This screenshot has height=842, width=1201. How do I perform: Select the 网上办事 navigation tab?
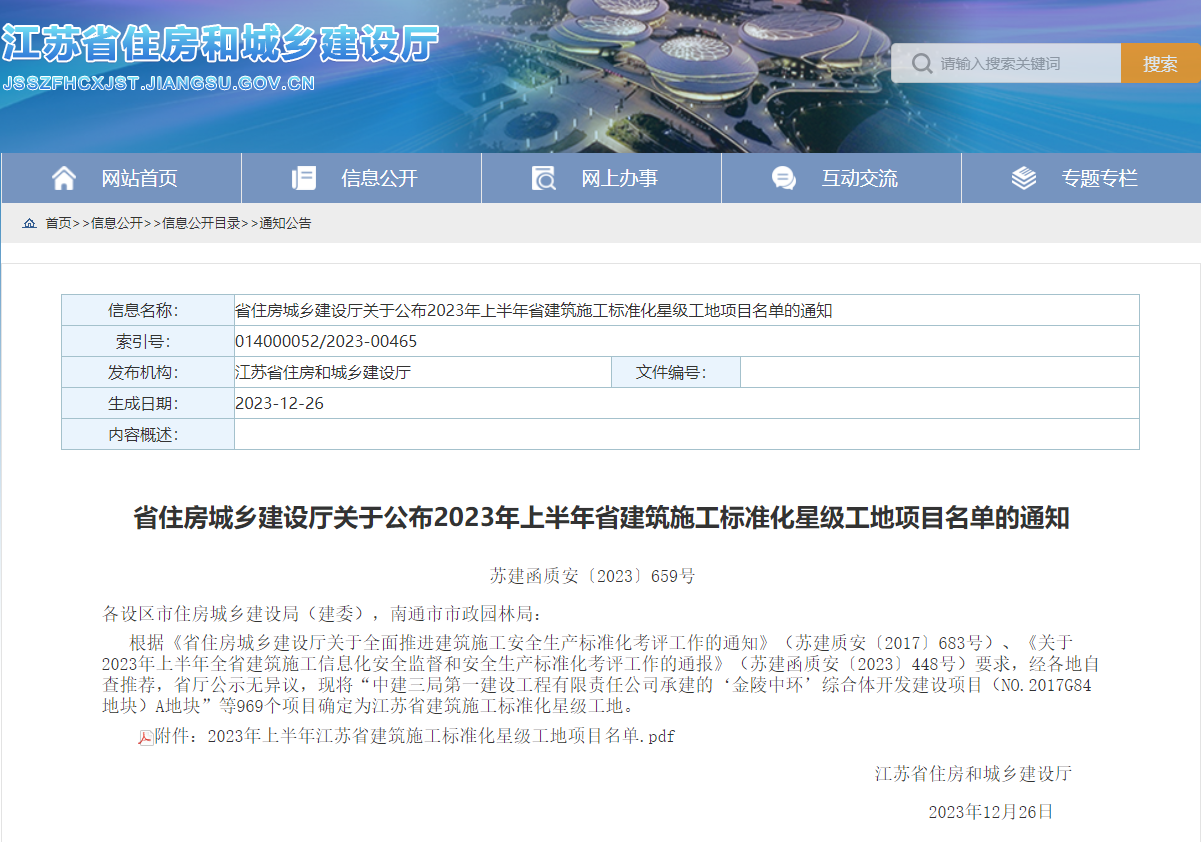[619, 178]
